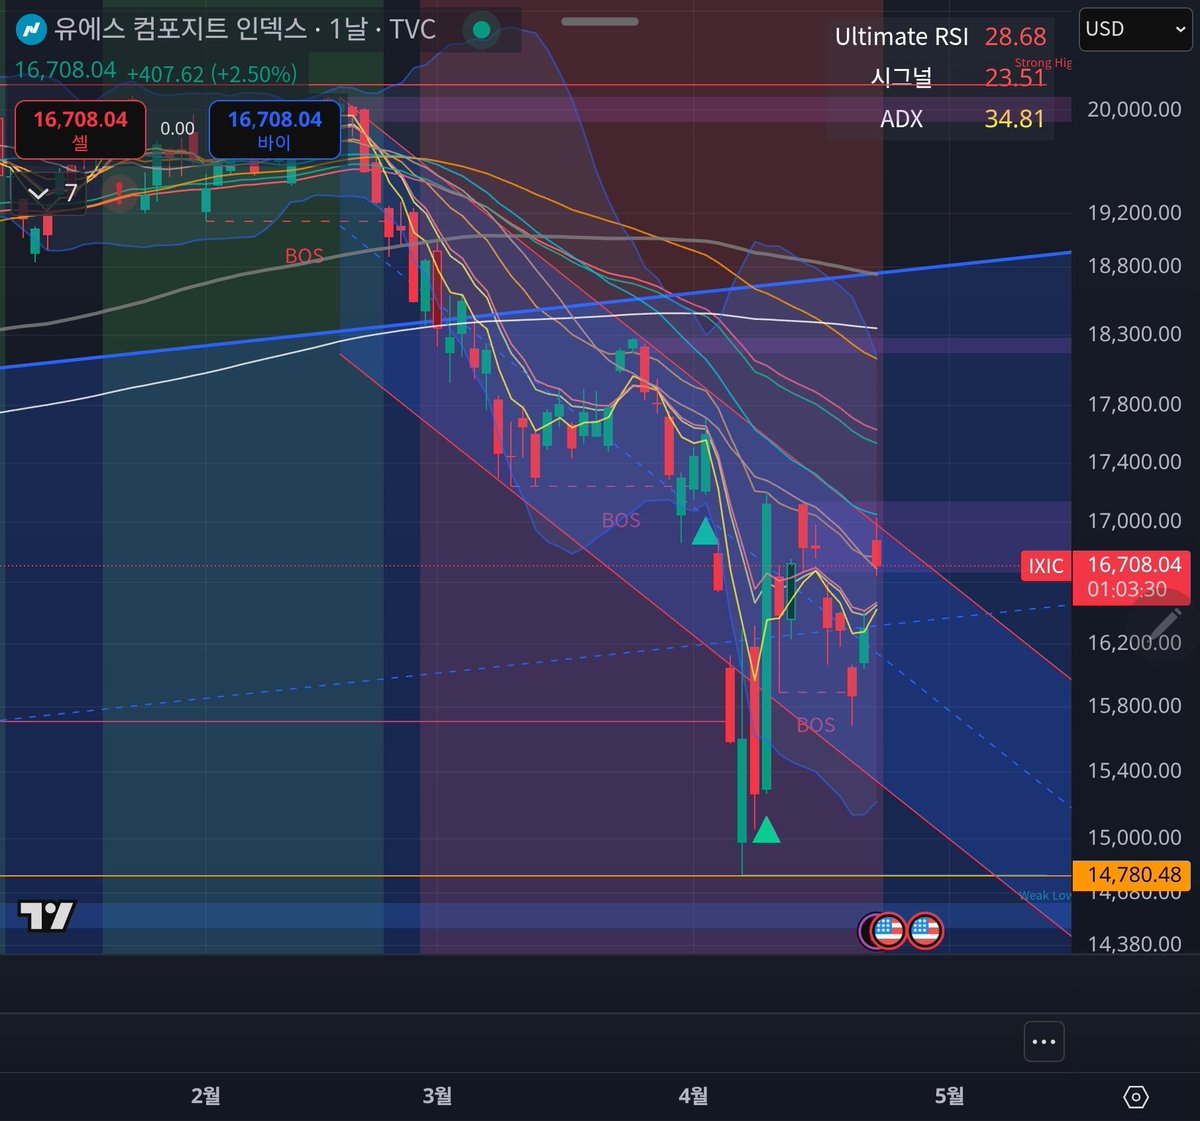Click the green market-open status dot
The image size is (1200, 1121).
[x=482, y=31]
